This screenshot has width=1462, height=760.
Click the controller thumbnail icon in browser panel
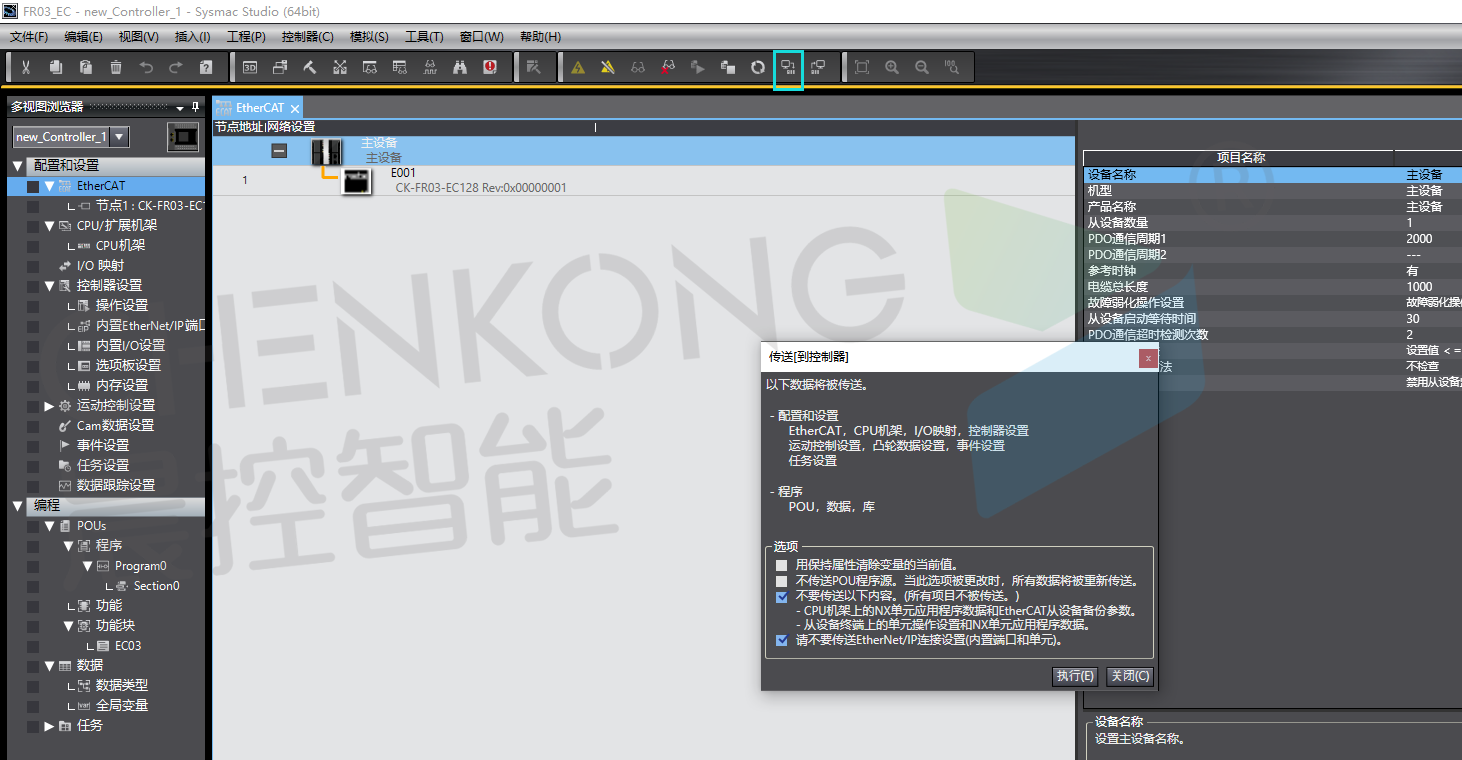tap(183, 137)
